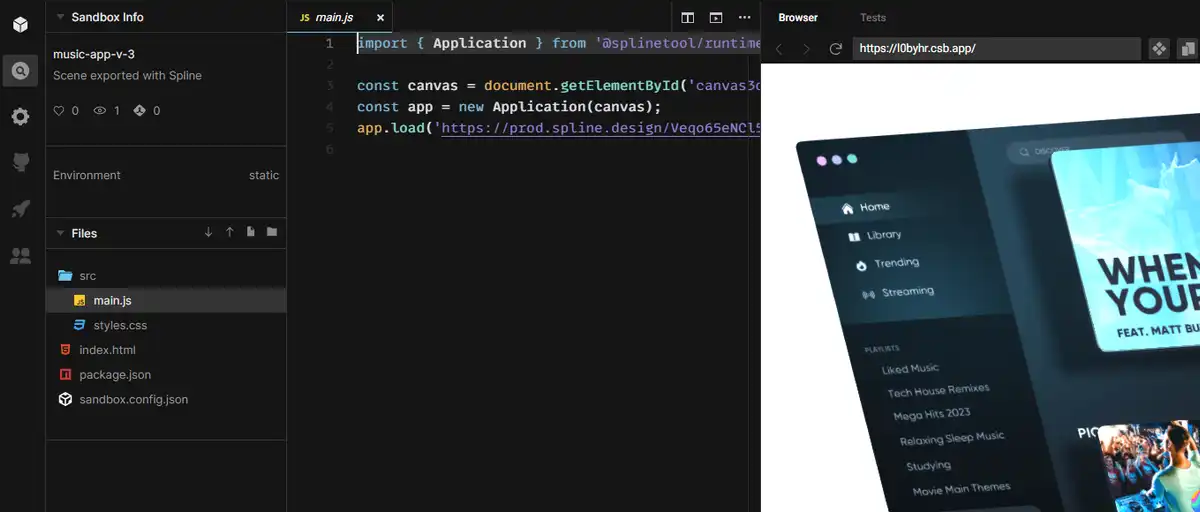Open the Deployment rocket icon
The image size is (1200, 512).
point(20,209)
